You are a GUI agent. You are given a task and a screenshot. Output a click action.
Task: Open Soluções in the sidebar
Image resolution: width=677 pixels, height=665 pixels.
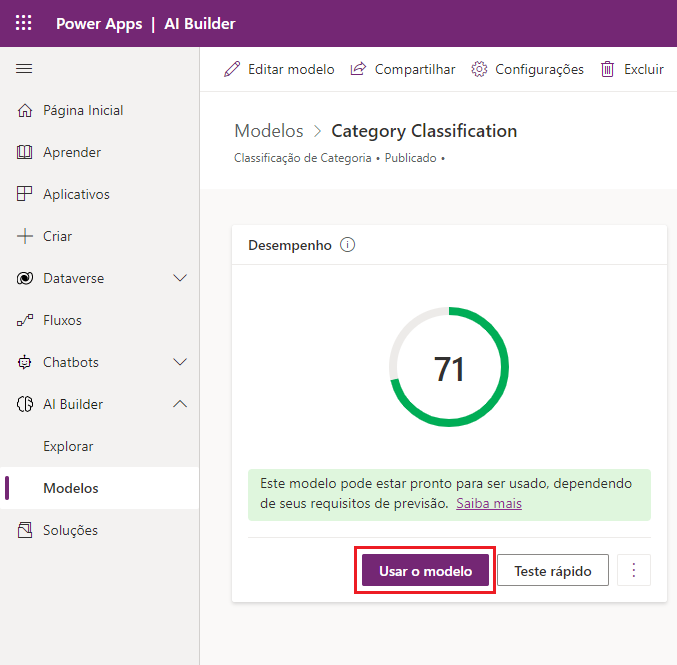click(70, 530)
